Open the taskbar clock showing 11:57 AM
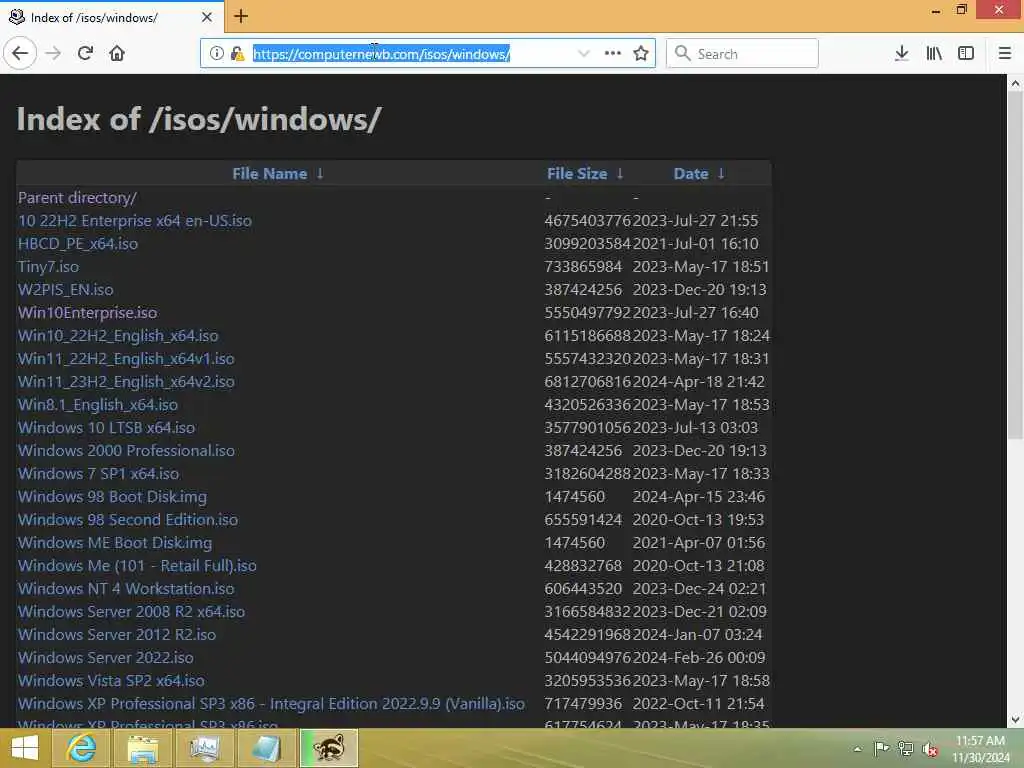Viewport: 1024px width, 768px height. [x=980, y=748]
